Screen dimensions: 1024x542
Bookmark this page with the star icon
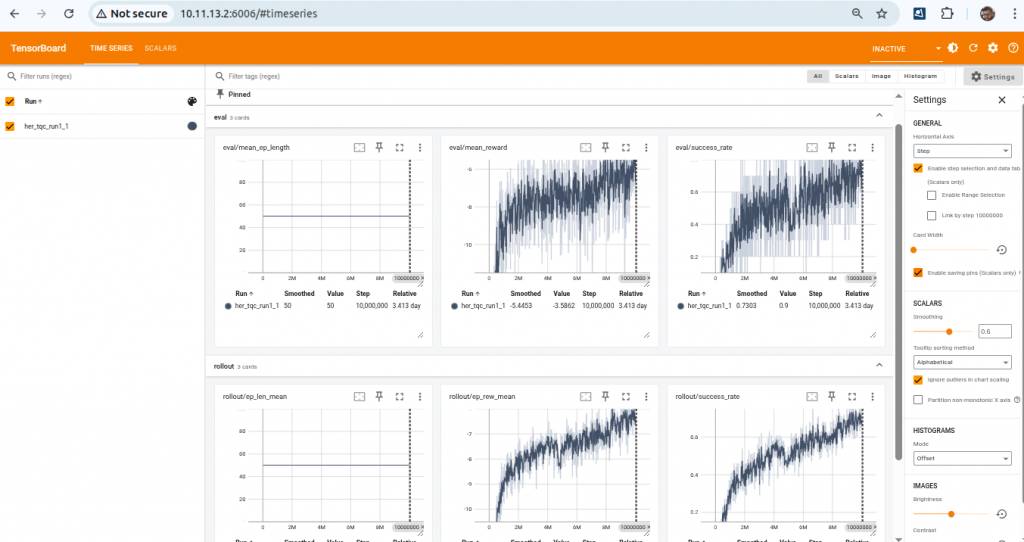tap(882, 14)
